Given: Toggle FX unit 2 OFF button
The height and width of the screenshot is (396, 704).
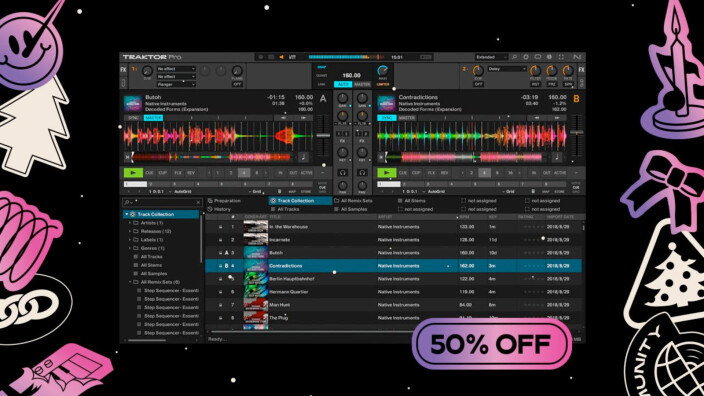Looking at the screenshot, I should (x=479, y=84).
